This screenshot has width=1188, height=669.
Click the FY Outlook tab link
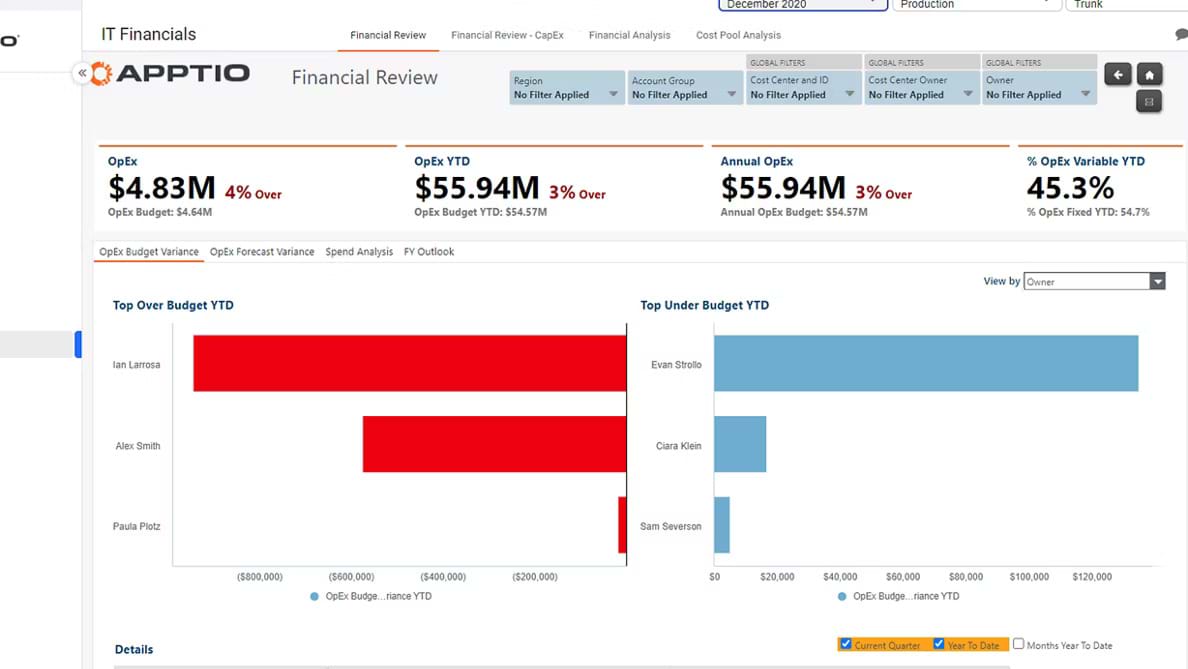(429, 252)
